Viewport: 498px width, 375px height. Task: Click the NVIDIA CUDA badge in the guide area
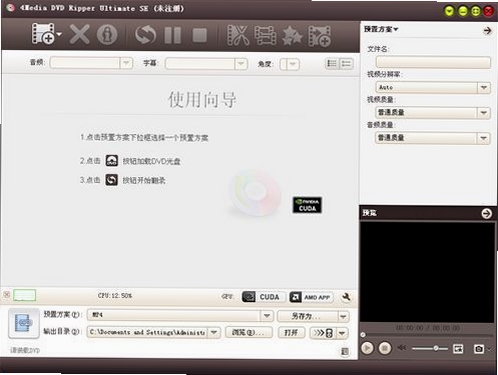click(307, 205)
